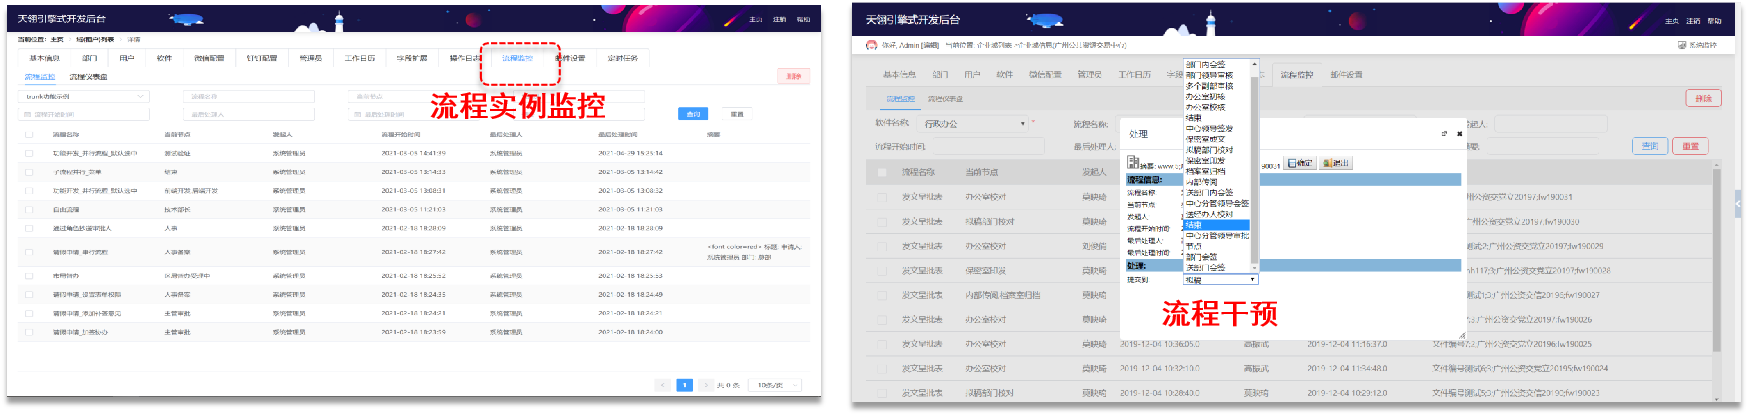Click the Admin avatar icon in right window

pyautogui.click(x=871, y=45)
